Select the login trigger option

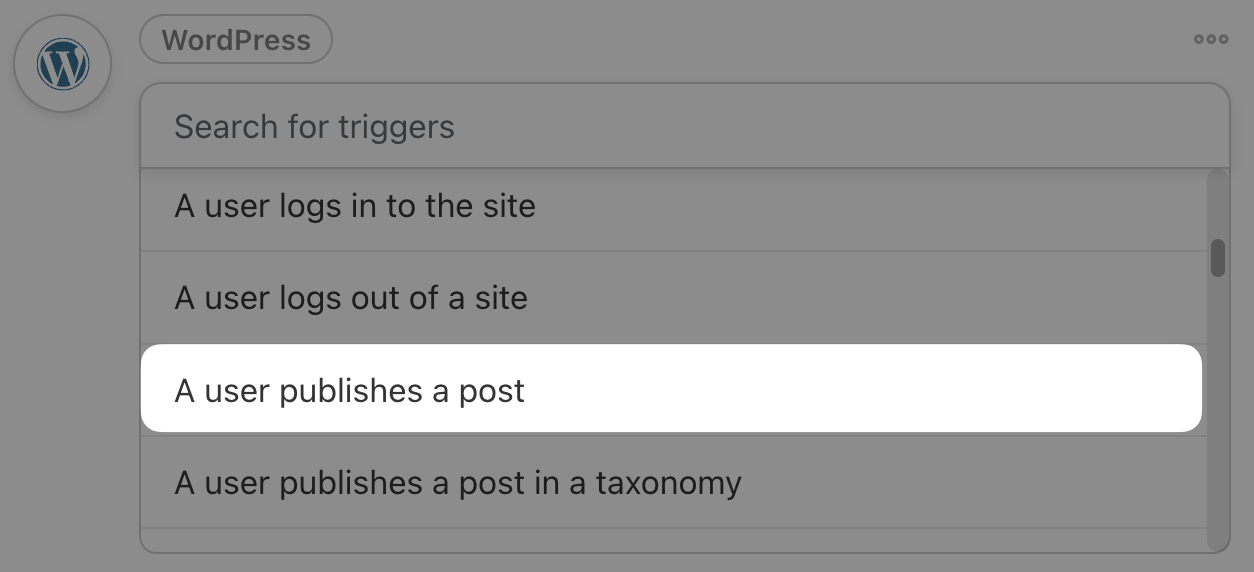[673, 206]
